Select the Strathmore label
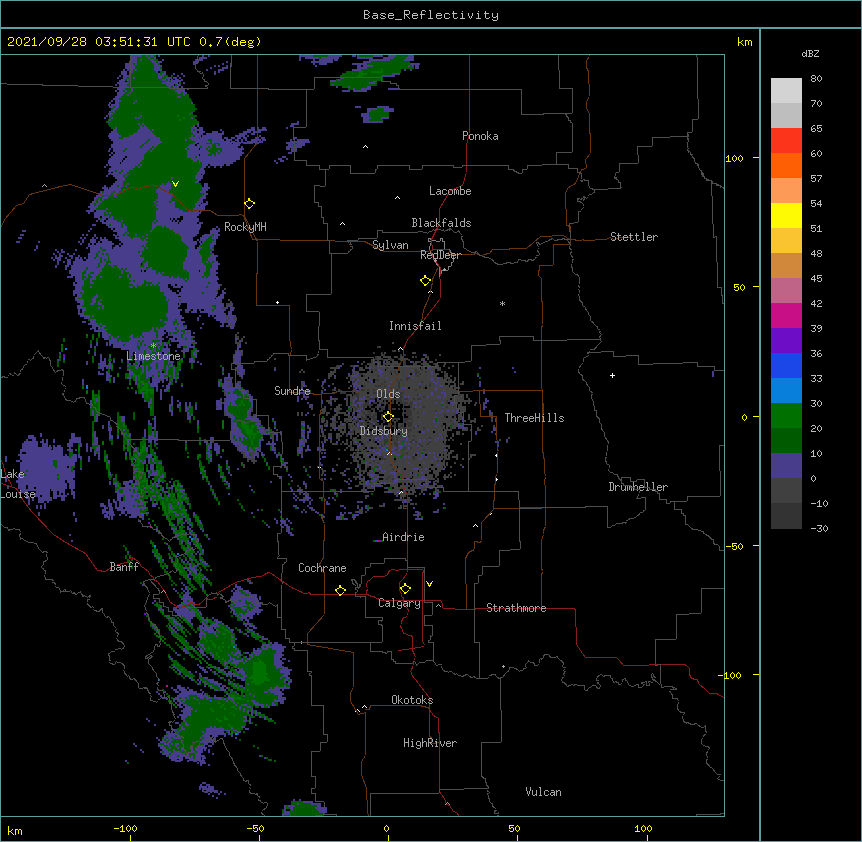The height and width of the screenshot is (842, 862). [516, 608]
